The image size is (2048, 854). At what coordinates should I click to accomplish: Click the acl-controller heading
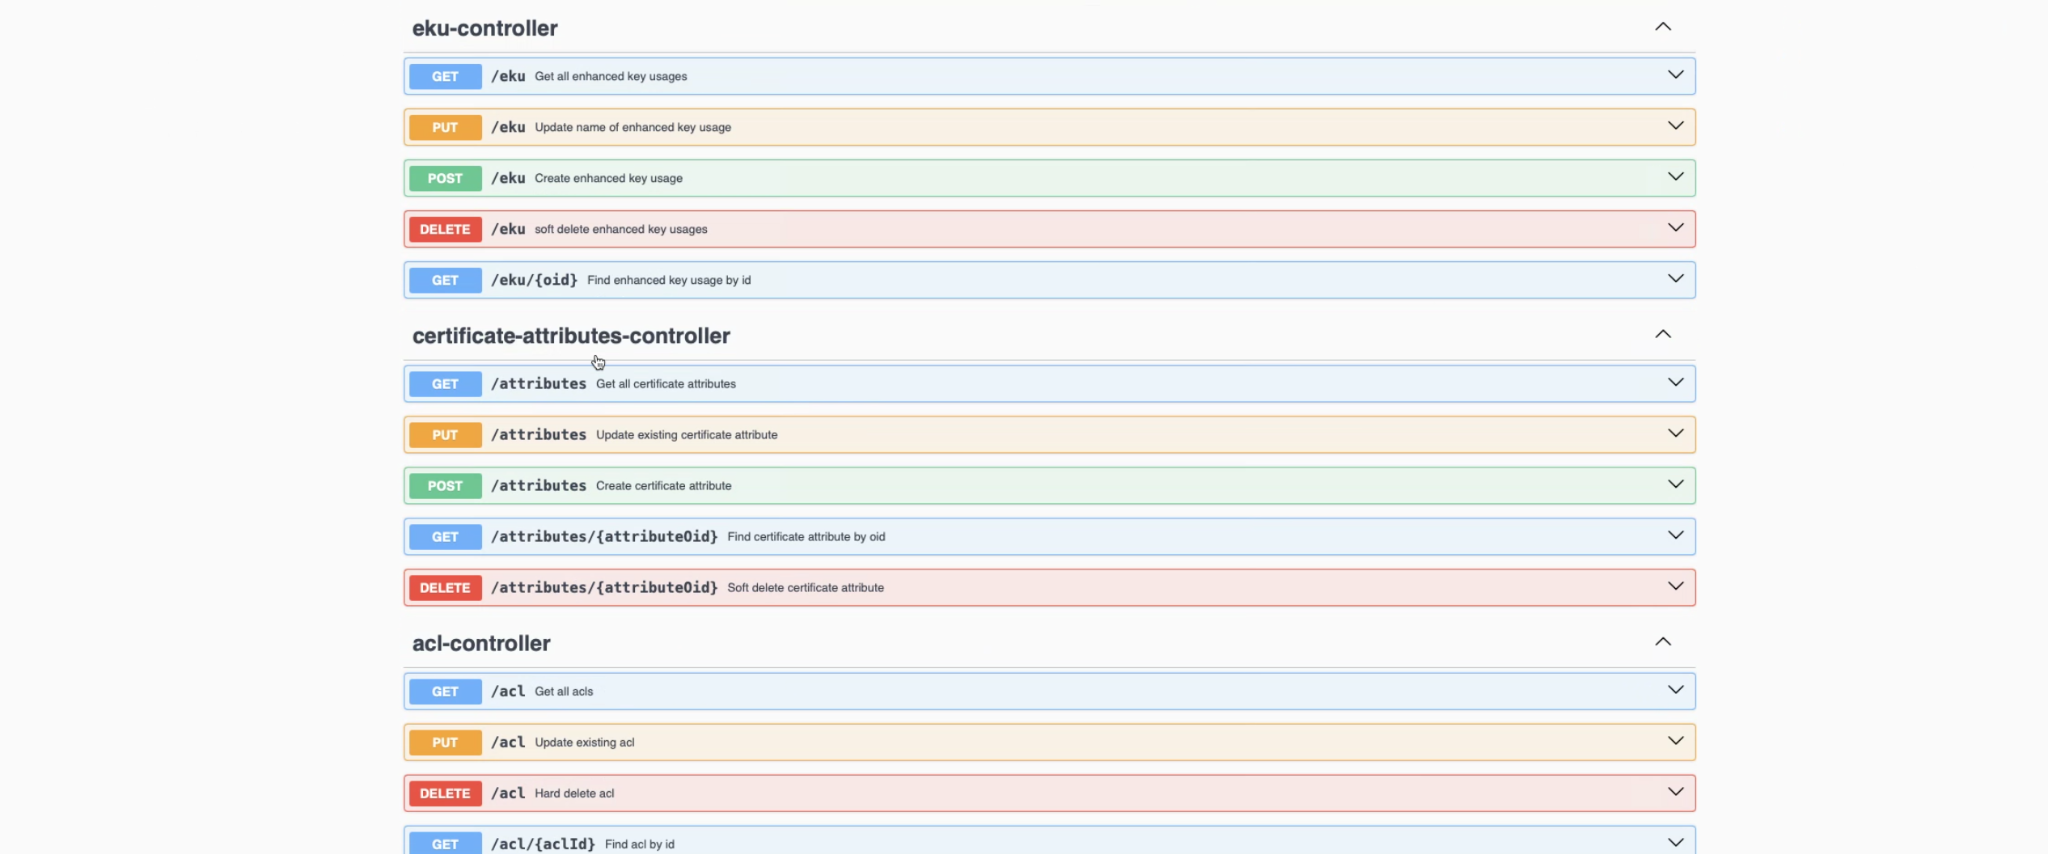tap(481, 643)
